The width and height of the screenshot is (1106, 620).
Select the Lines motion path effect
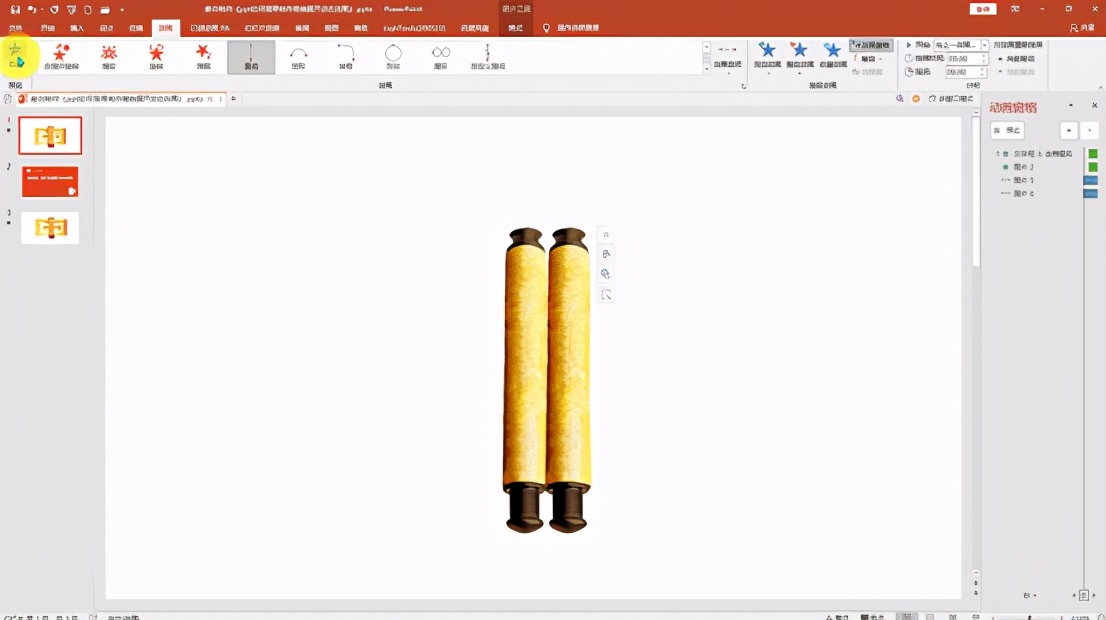click(x=251, y=57)
